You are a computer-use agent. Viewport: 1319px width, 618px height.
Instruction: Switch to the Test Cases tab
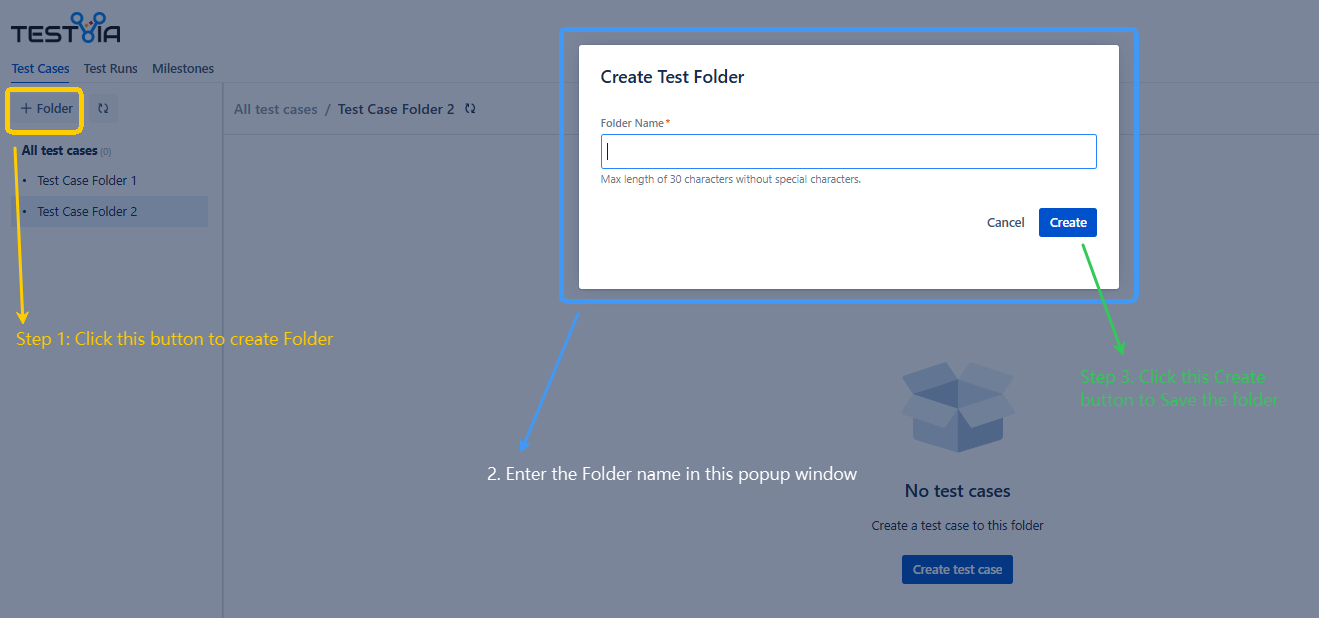pyautogui.click(x=41, y=69)
